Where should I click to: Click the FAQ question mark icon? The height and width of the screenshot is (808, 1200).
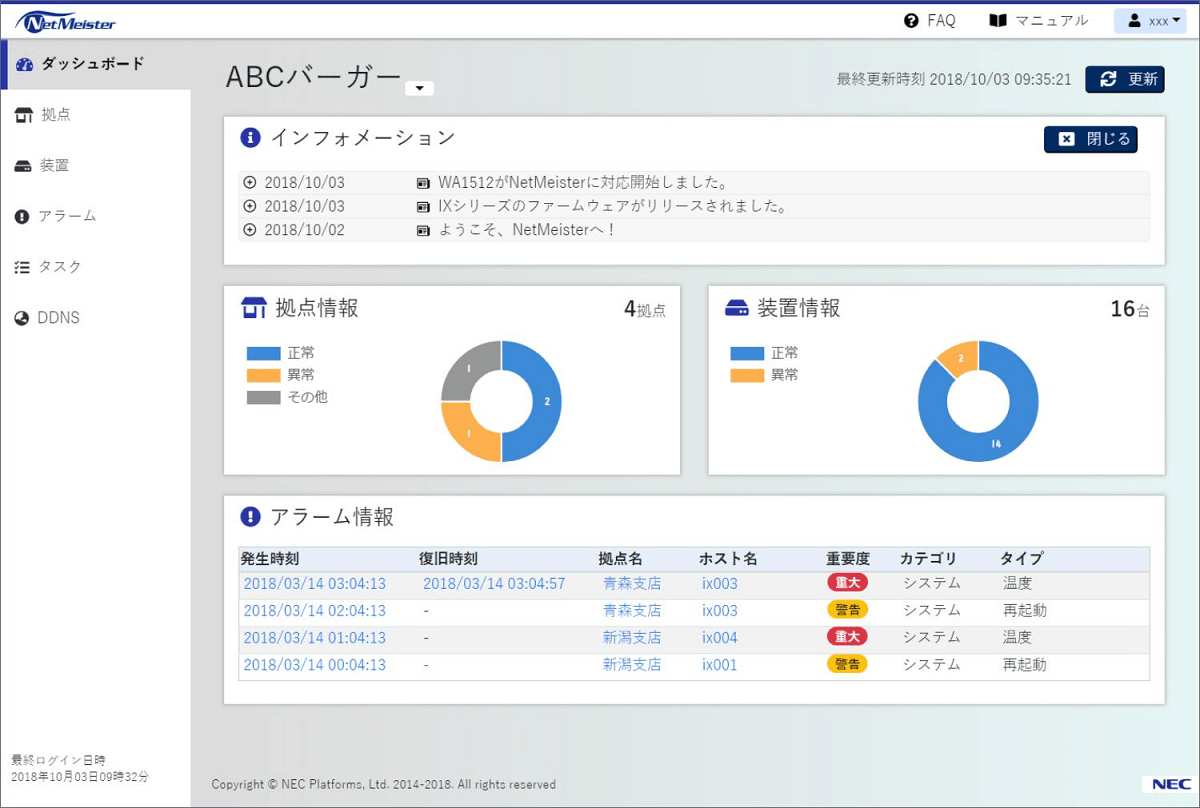(x=911, y=21)
